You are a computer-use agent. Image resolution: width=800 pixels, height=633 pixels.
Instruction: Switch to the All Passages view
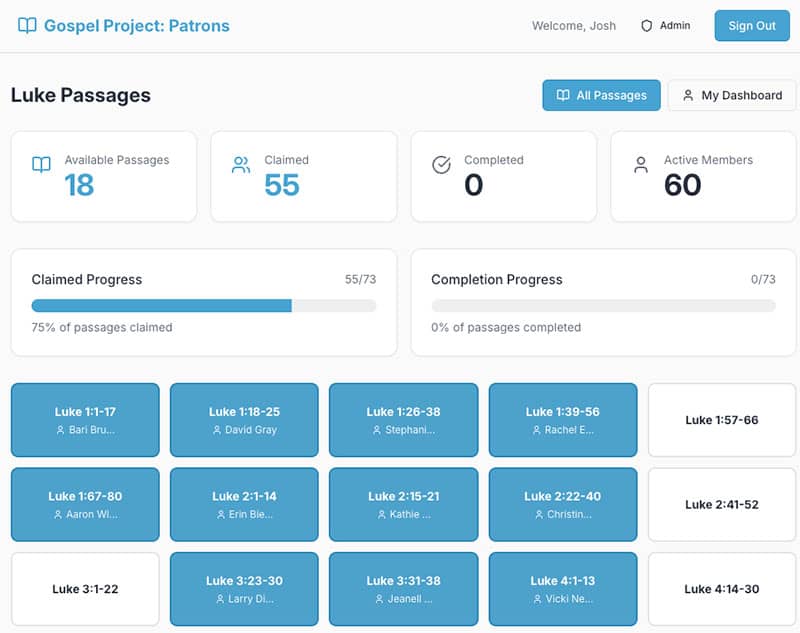tap(601, 95)
